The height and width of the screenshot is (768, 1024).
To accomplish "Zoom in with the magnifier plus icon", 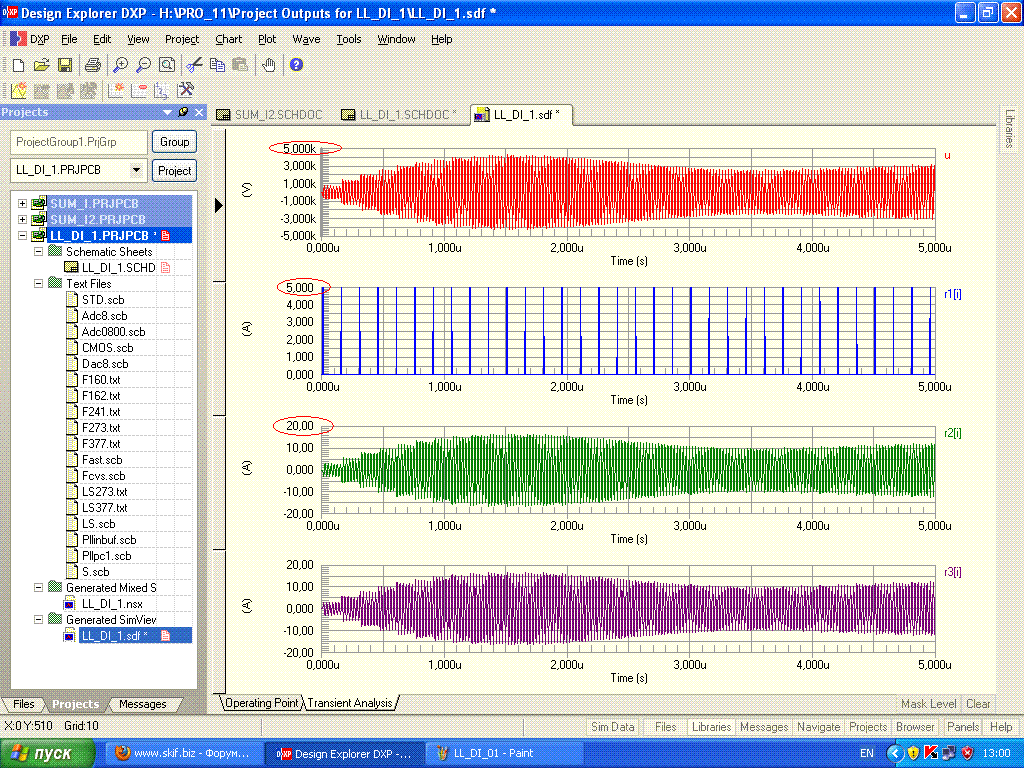I will [120, 65].
